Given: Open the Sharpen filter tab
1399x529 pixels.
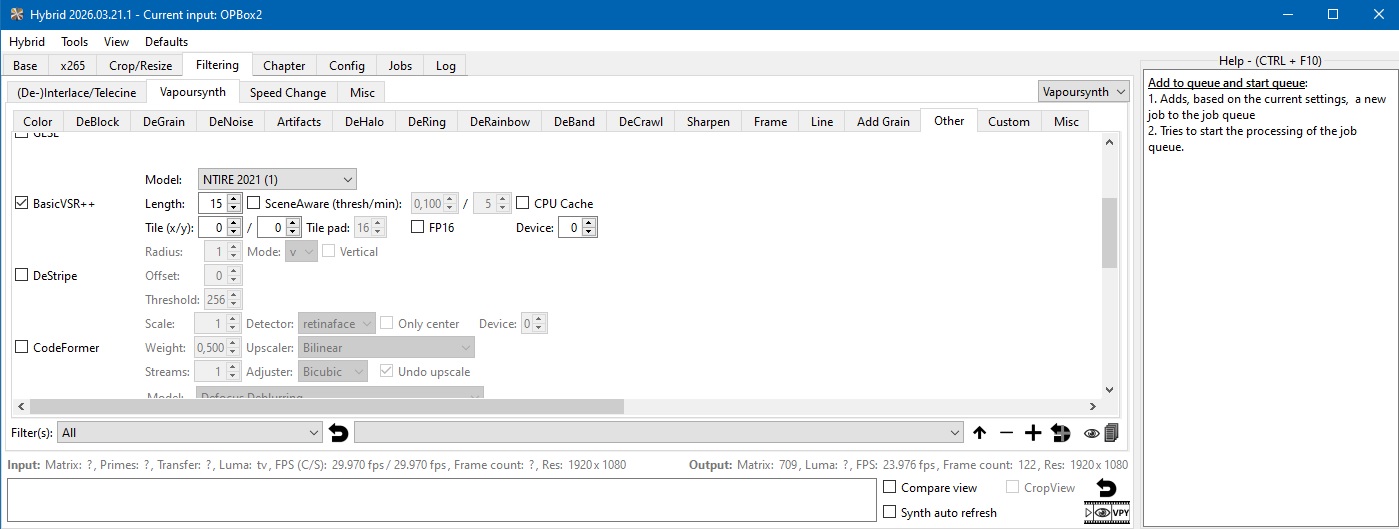Looking at the screenshot, I should click(707, 122).
